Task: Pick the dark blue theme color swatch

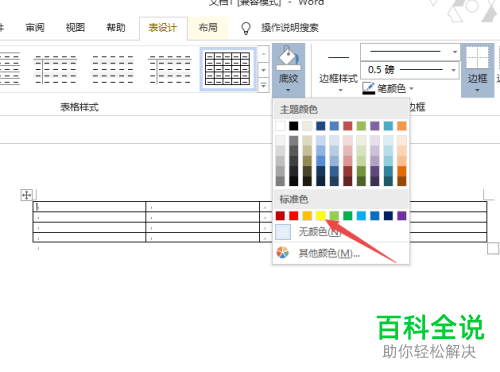Action: coord(321,126)
